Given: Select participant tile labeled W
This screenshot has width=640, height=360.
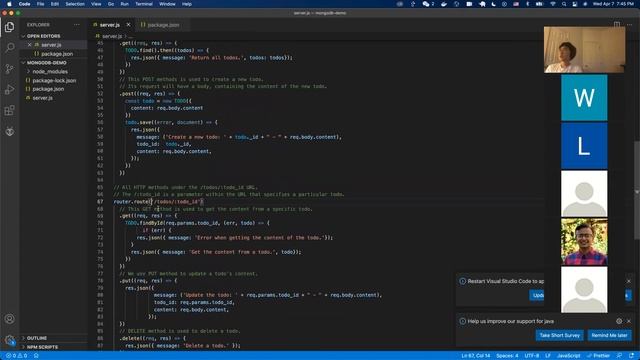Looking at the screenshot, I should (584, 98).
